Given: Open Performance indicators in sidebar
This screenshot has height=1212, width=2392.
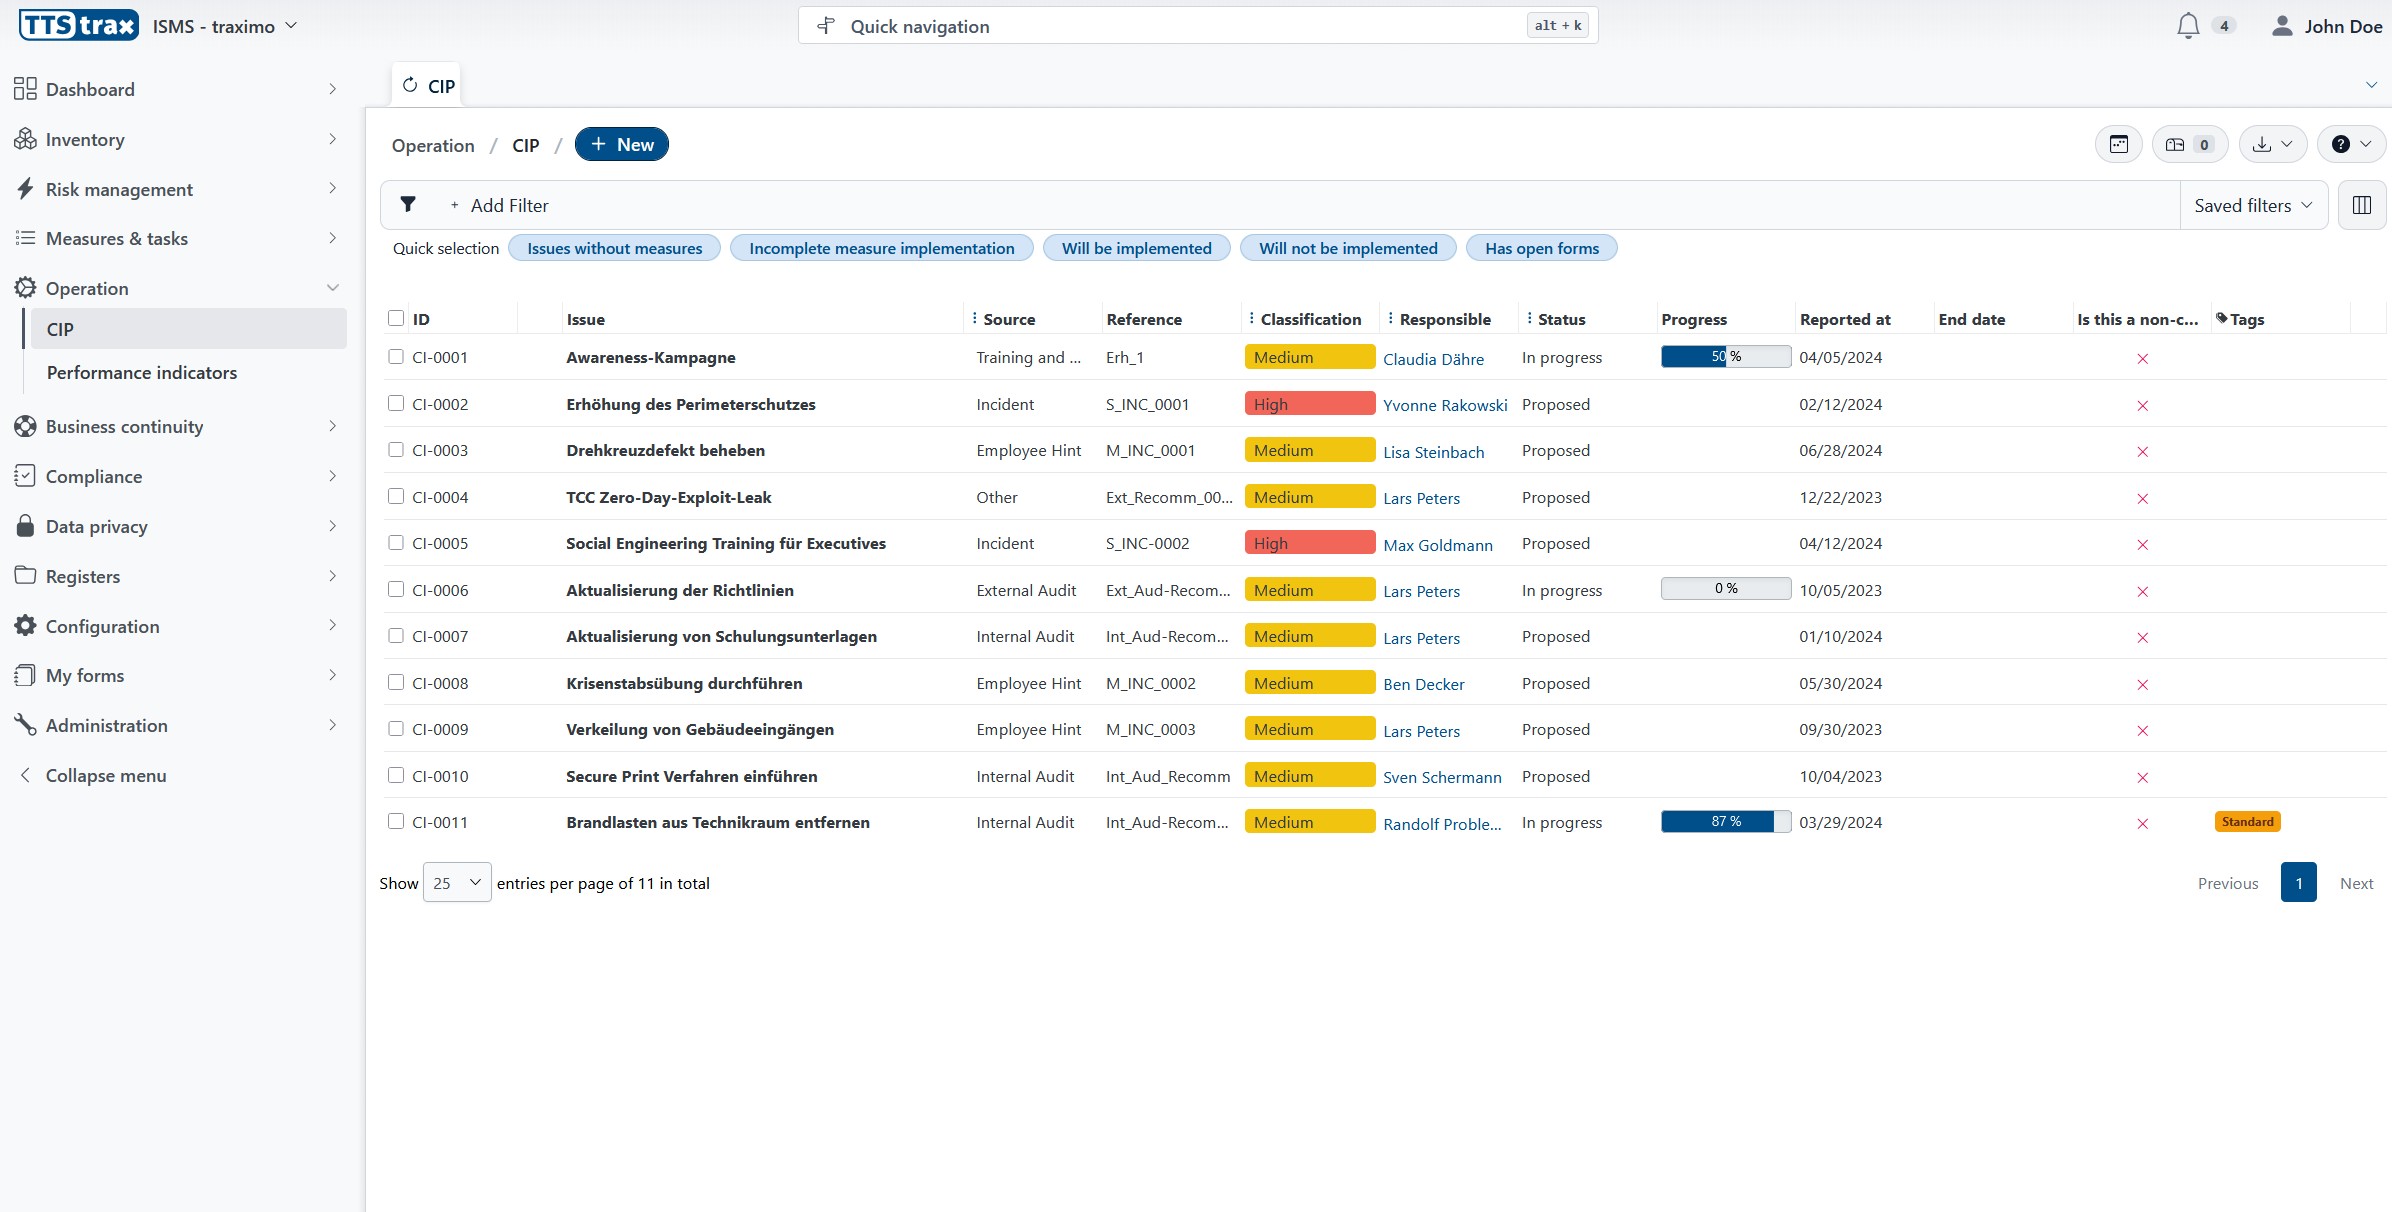Looking at the screenshot, I should coord(142,373).
